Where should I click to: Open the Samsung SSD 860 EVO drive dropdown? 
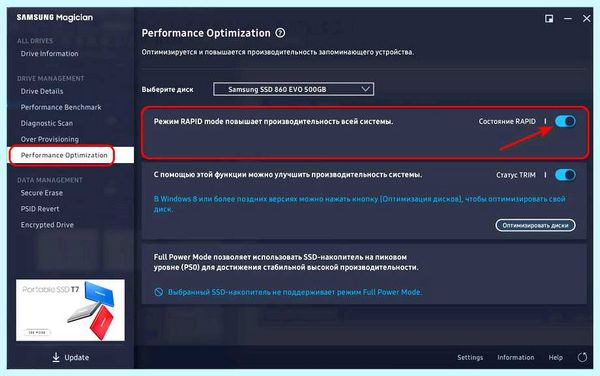[x=293, y=89]
